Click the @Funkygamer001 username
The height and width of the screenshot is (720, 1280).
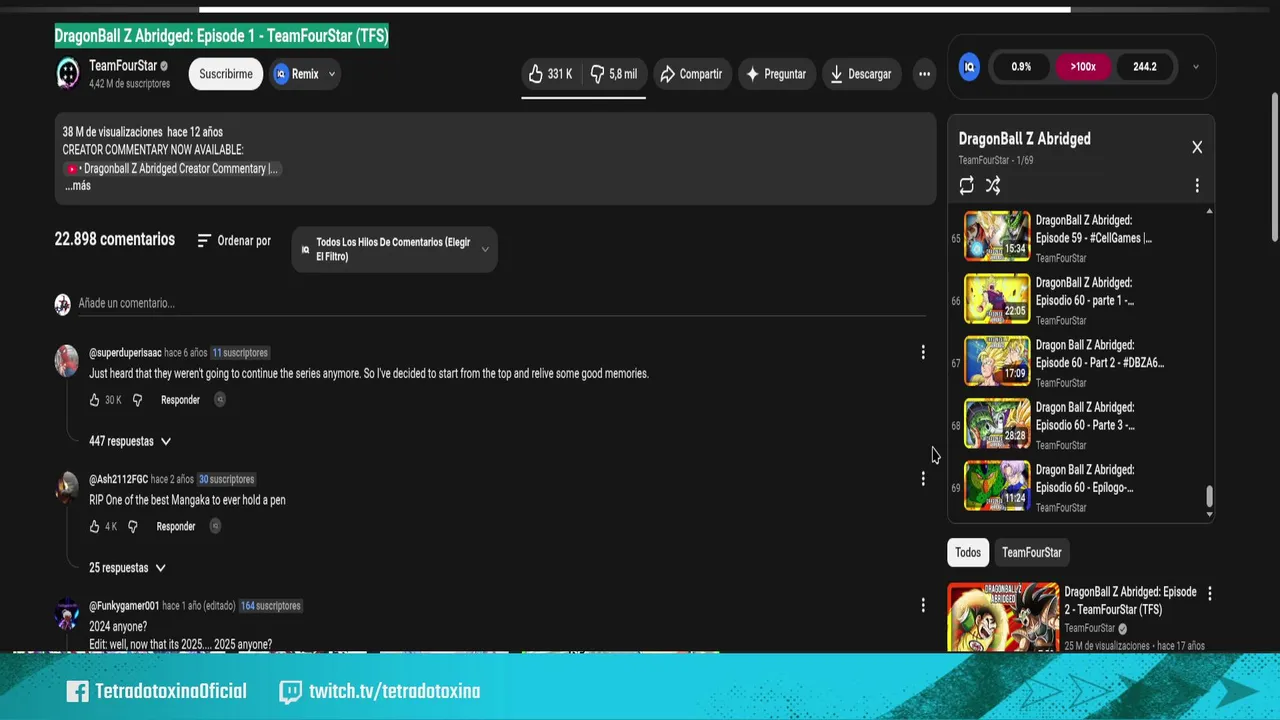tap(124, 606)
